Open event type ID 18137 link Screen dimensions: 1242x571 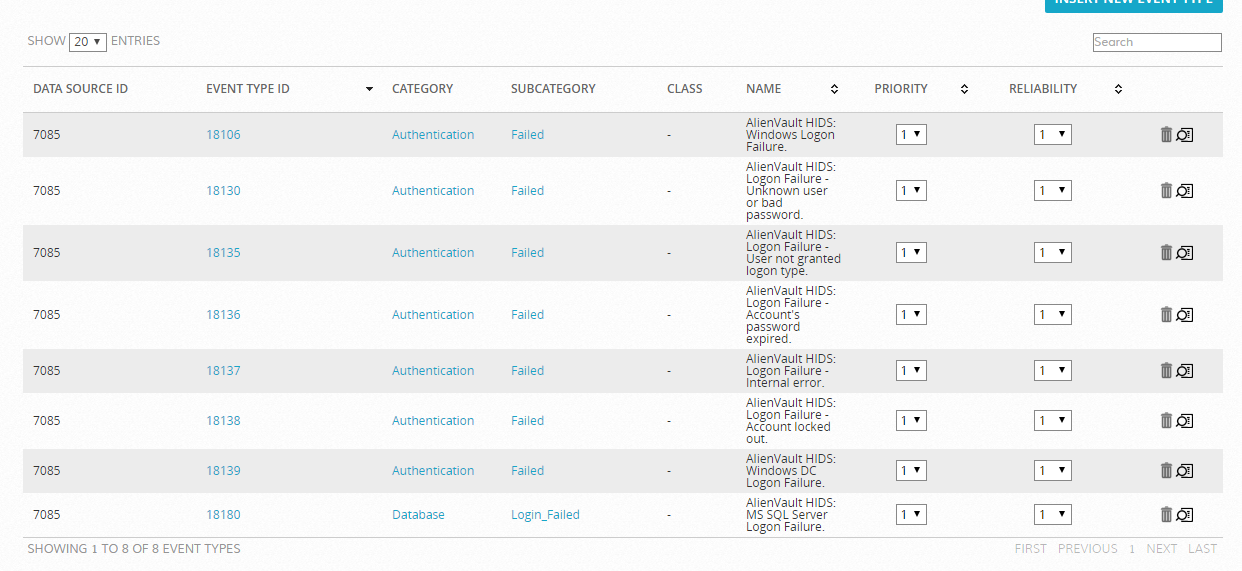(223, 371)
